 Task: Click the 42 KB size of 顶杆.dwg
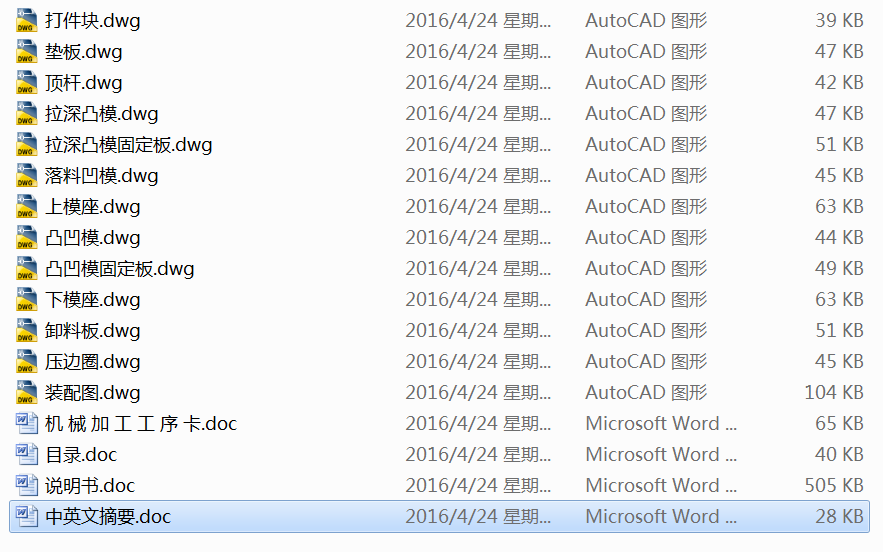(840, 82)
